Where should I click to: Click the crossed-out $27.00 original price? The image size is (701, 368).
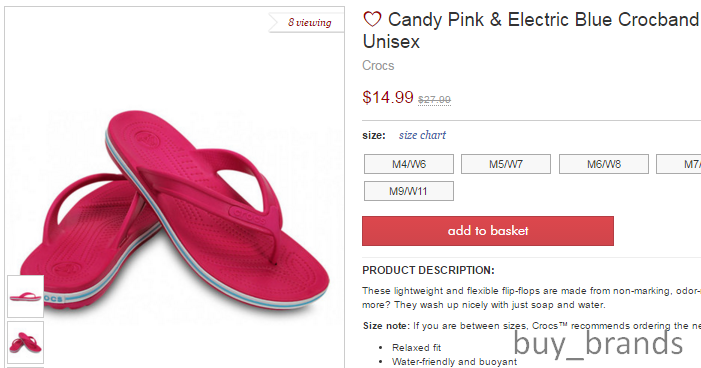click(x=434, y=100)
